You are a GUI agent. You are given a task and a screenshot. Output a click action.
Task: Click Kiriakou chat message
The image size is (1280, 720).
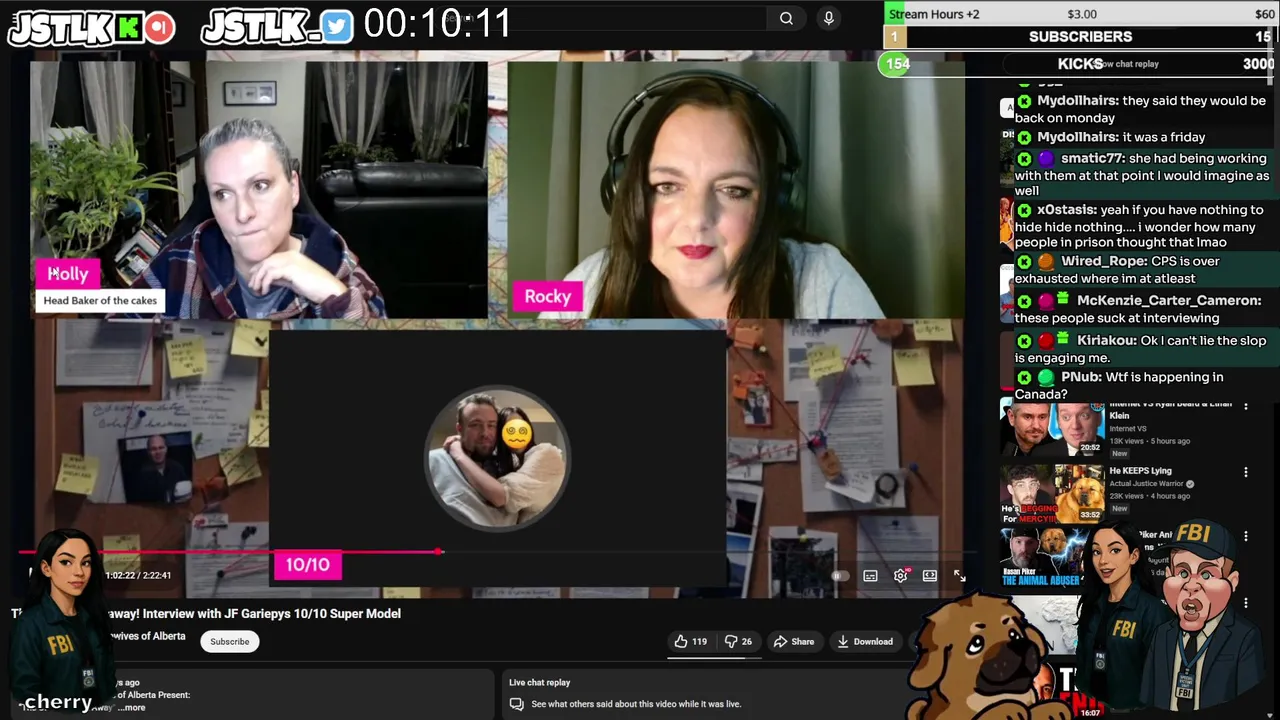(x=1140, y=349)
